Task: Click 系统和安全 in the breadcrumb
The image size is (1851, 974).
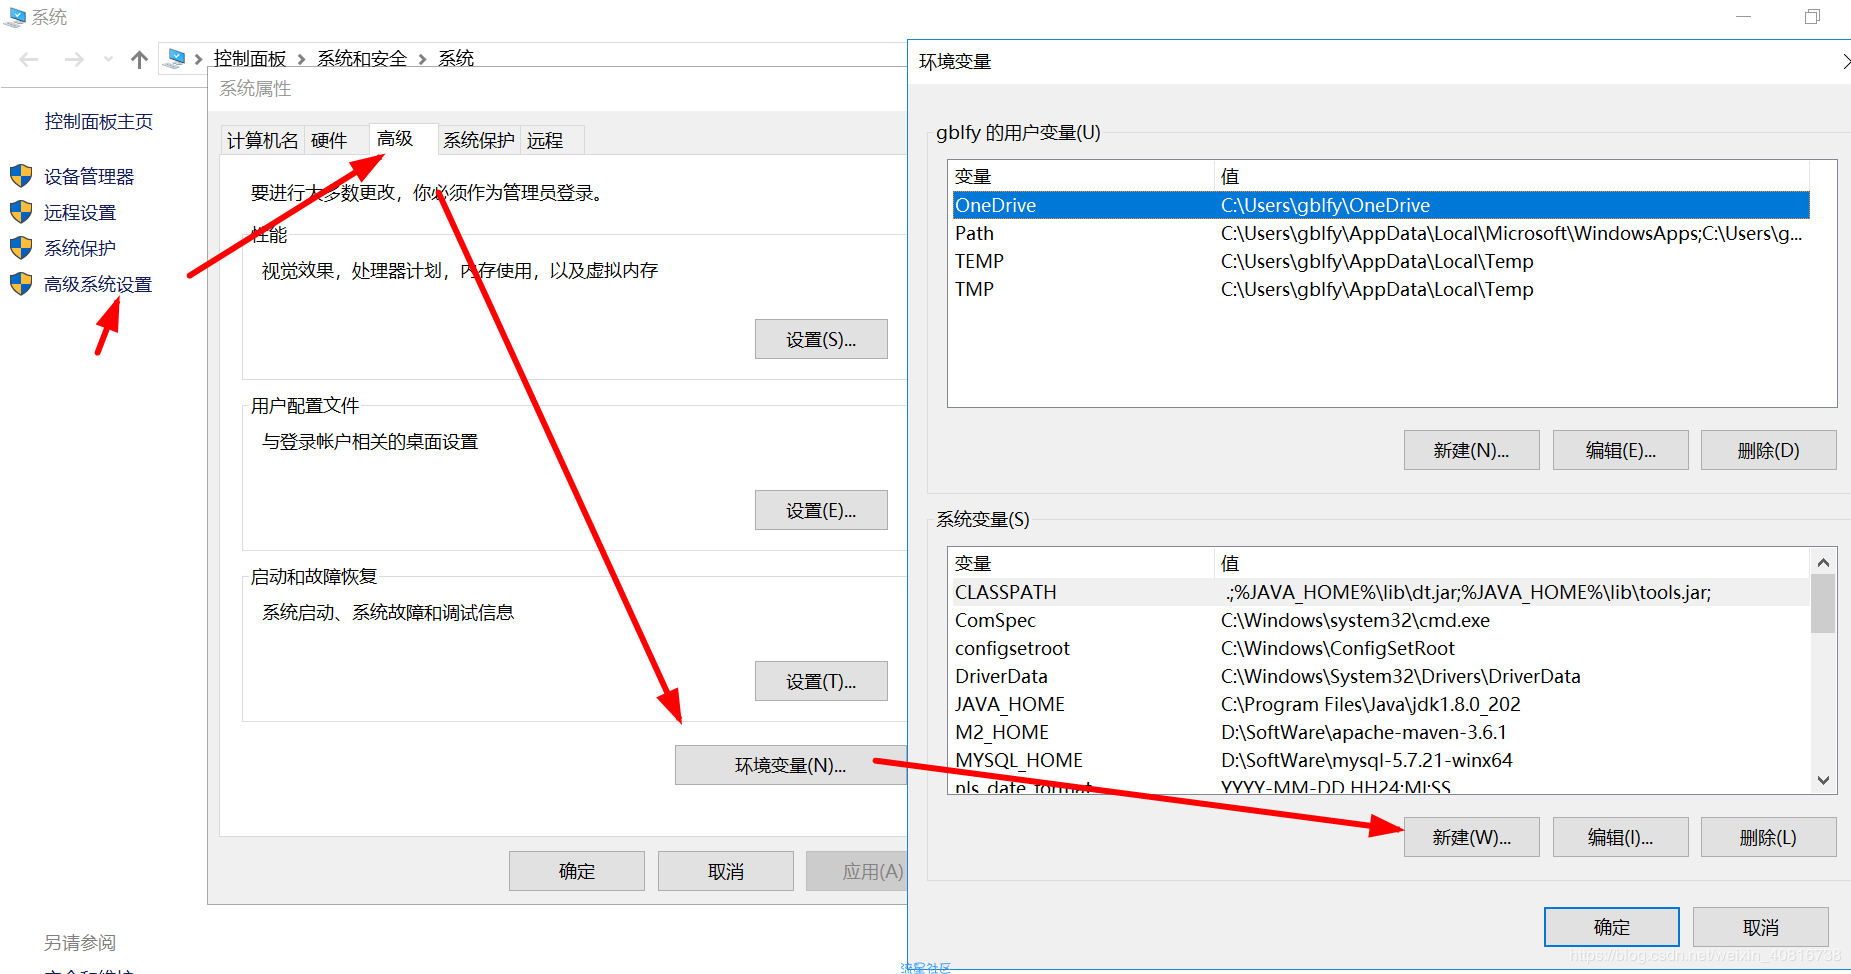Action: point(362,59)
